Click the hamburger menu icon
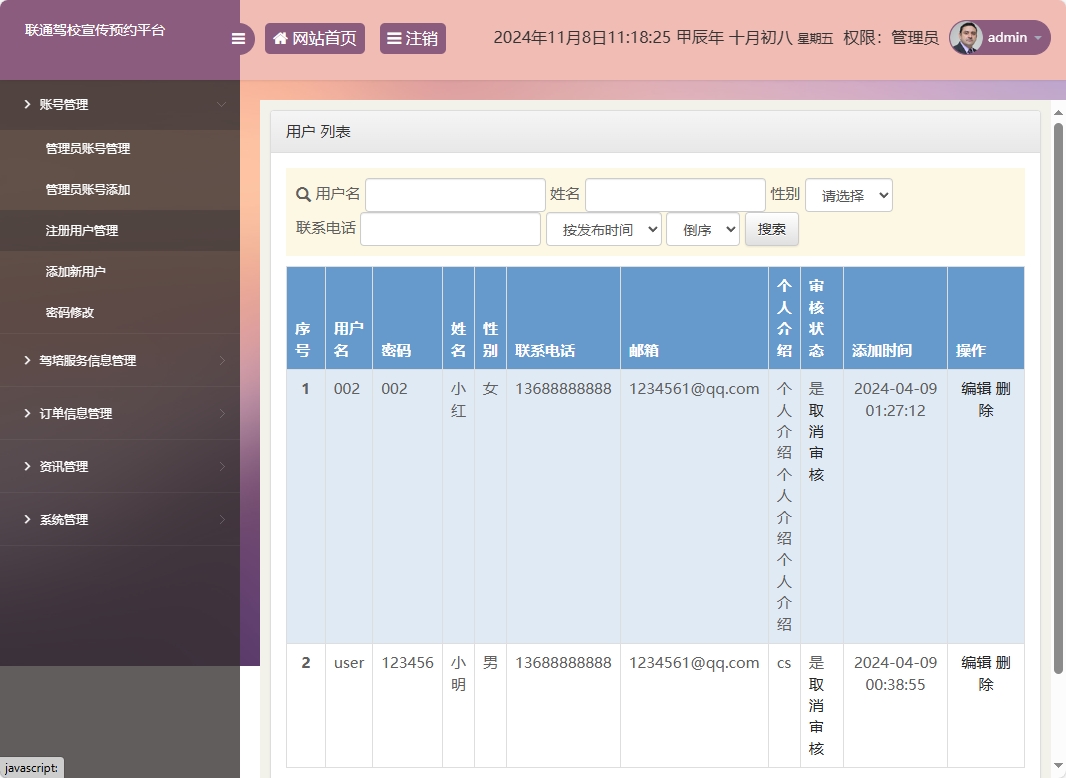The height and width of the screenshot is (778, 1066). click(238, 38)
